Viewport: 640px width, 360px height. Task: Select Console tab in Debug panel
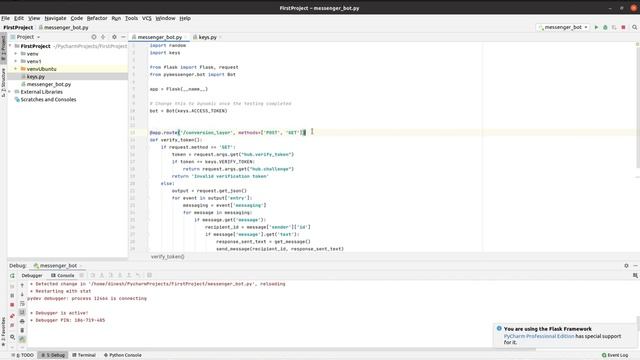(63, 276)
